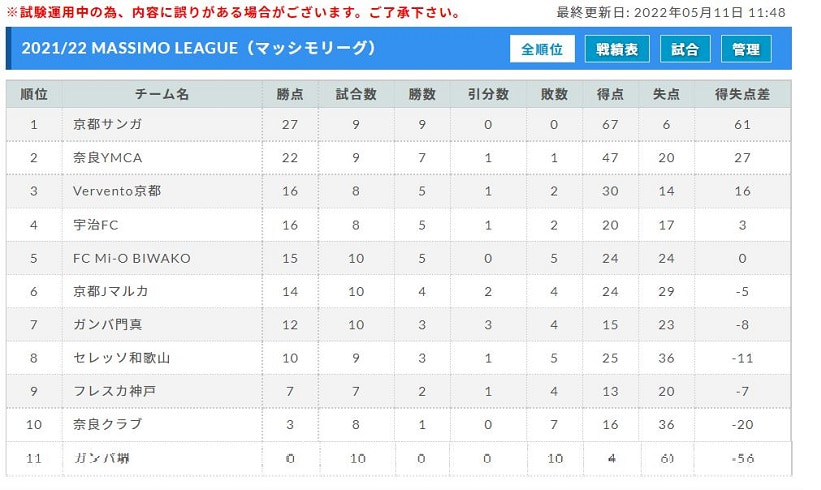The width and height of the screenshot is (821, 490).
Task: Click the 勝点 column header
Action: pos(290,94)
